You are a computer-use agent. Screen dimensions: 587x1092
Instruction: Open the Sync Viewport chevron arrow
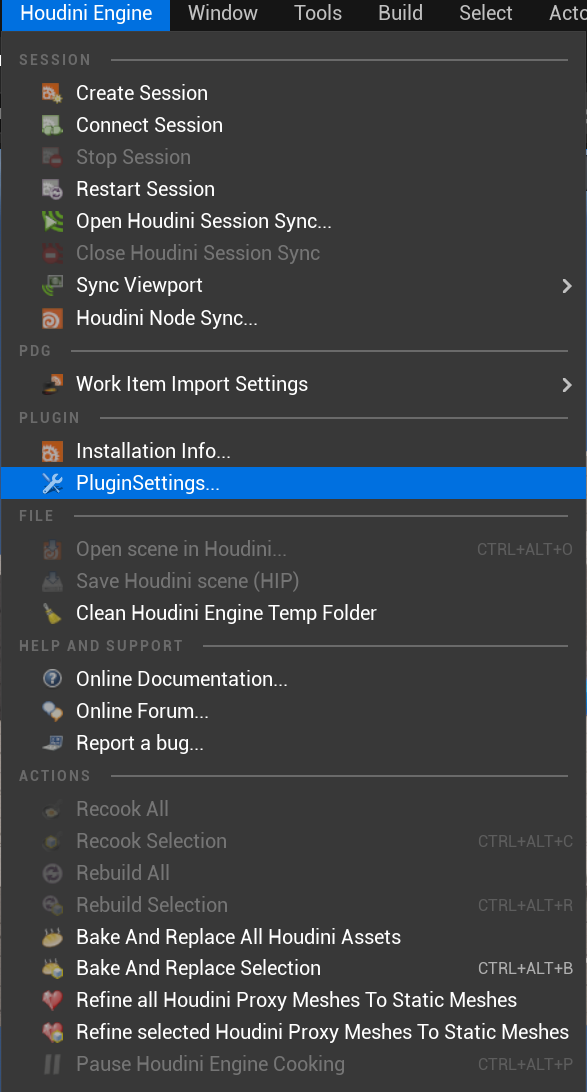pos(567,285)
